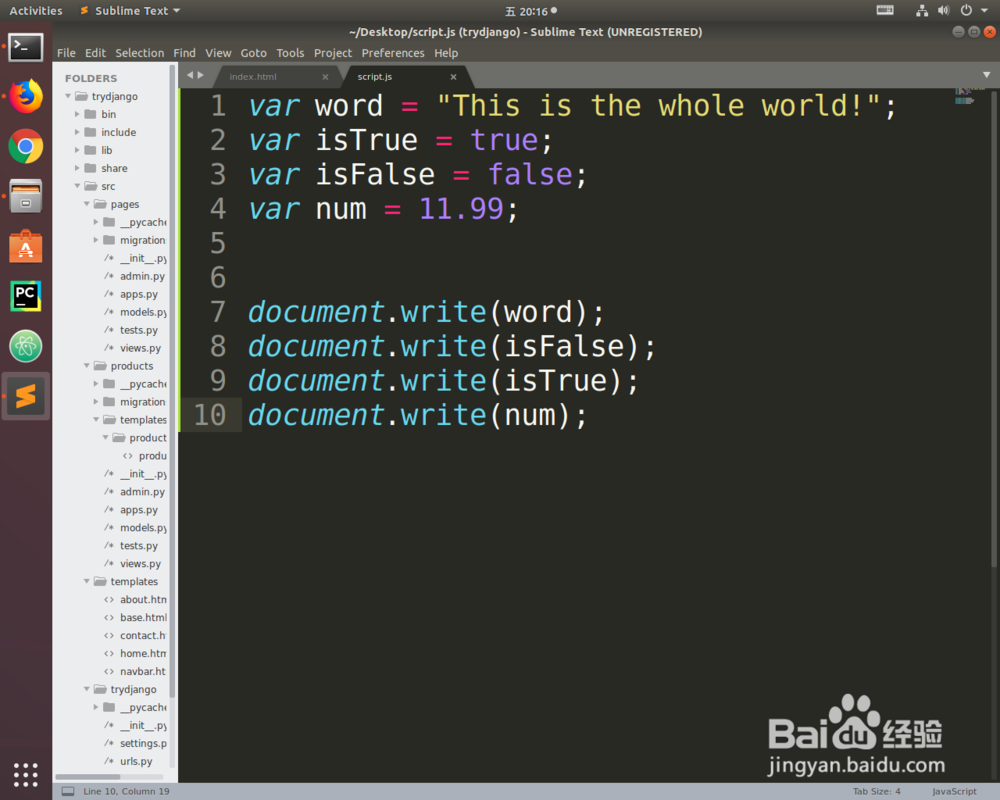Open the Help menu

pos(446,53)
